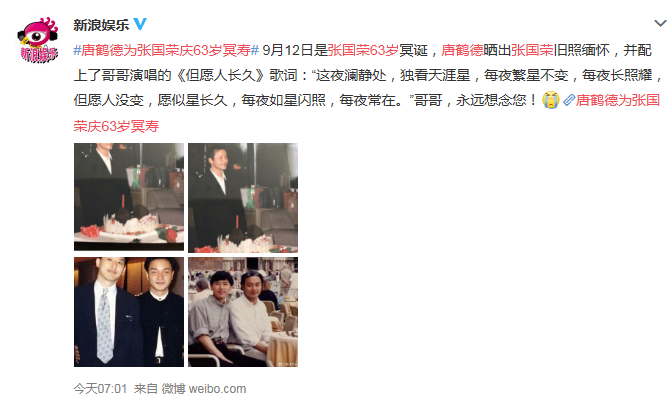Open hashtag #唐鹤德为张国荣庆63岁冥寿#

166,50
